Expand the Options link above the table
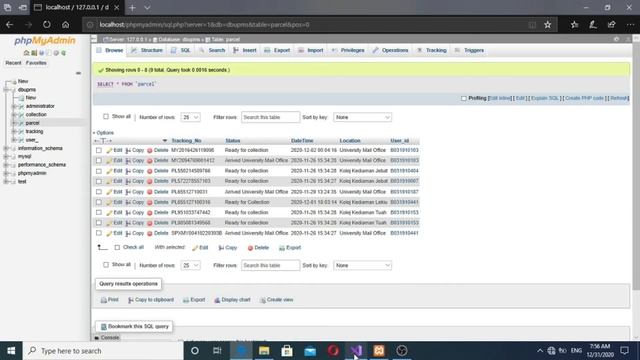This screenshot has width=640, height=360. click(104, 133)
